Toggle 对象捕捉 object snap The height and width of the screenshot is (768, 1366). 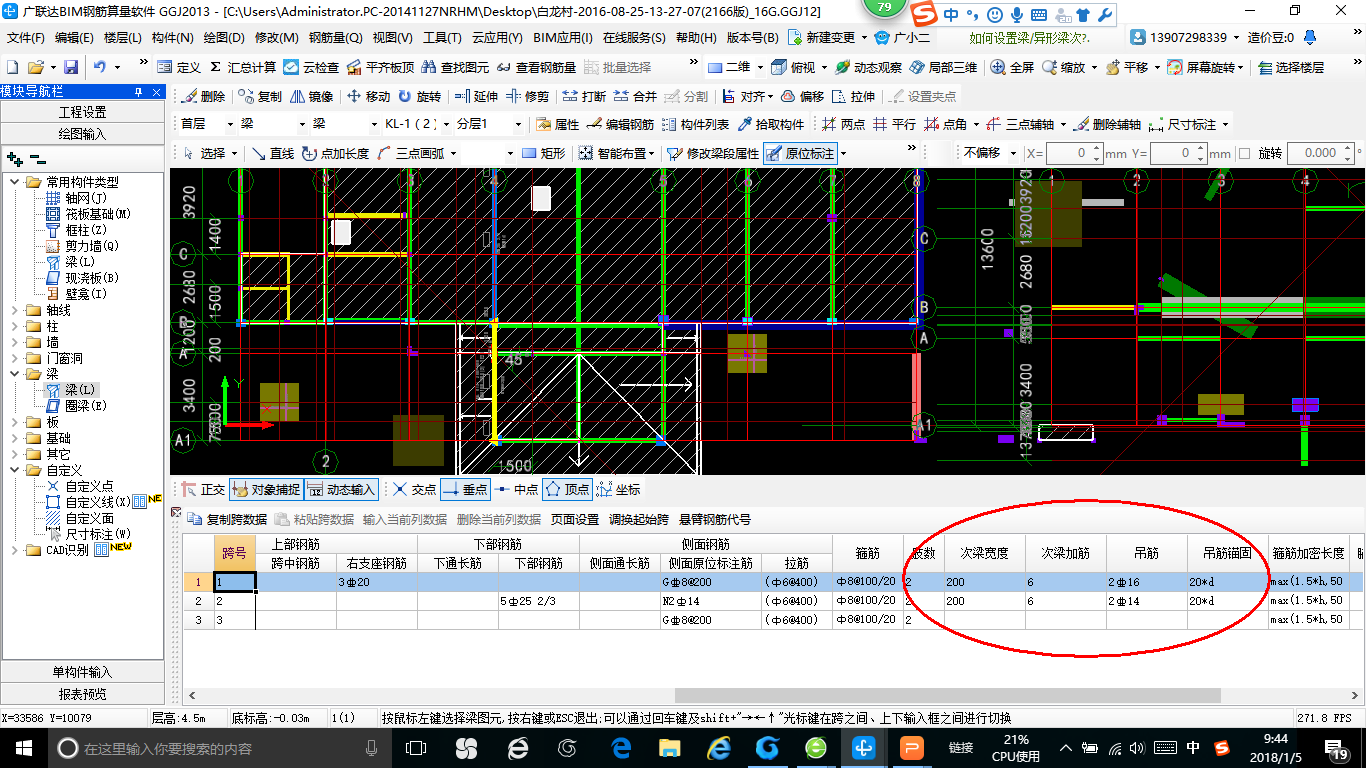click(265, 490)
